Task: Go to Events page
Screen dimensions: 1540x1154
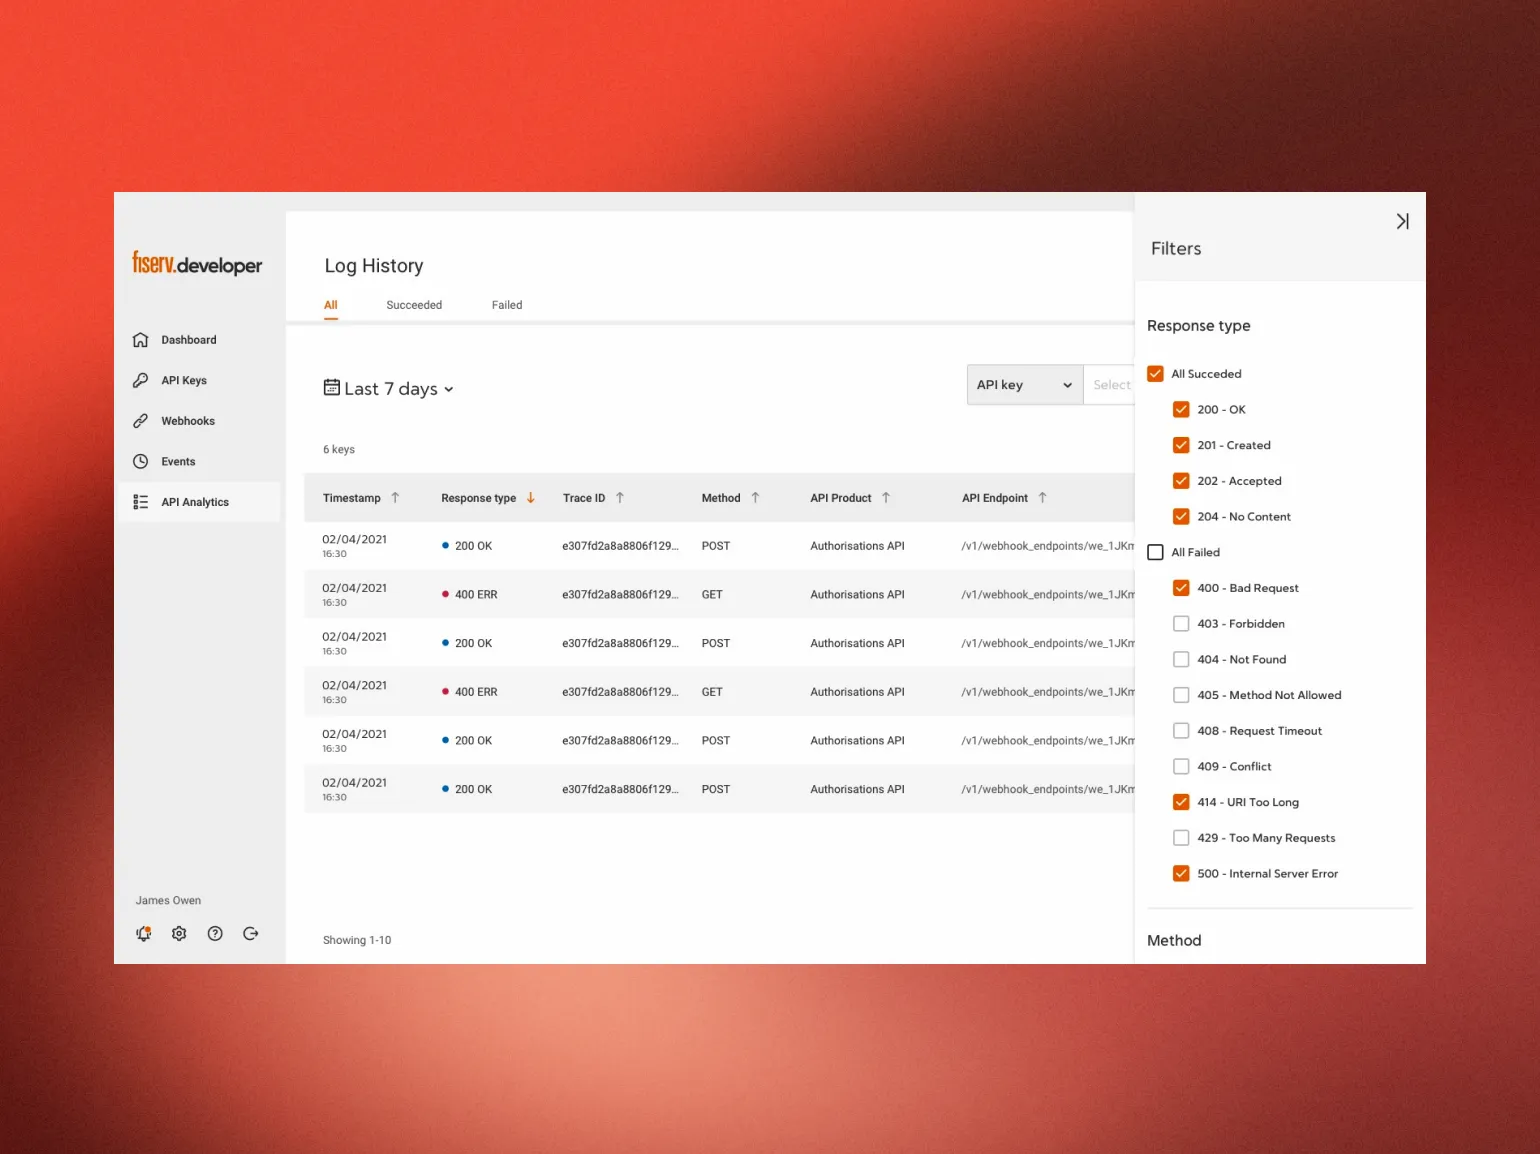Action: (x=199, y=461)
